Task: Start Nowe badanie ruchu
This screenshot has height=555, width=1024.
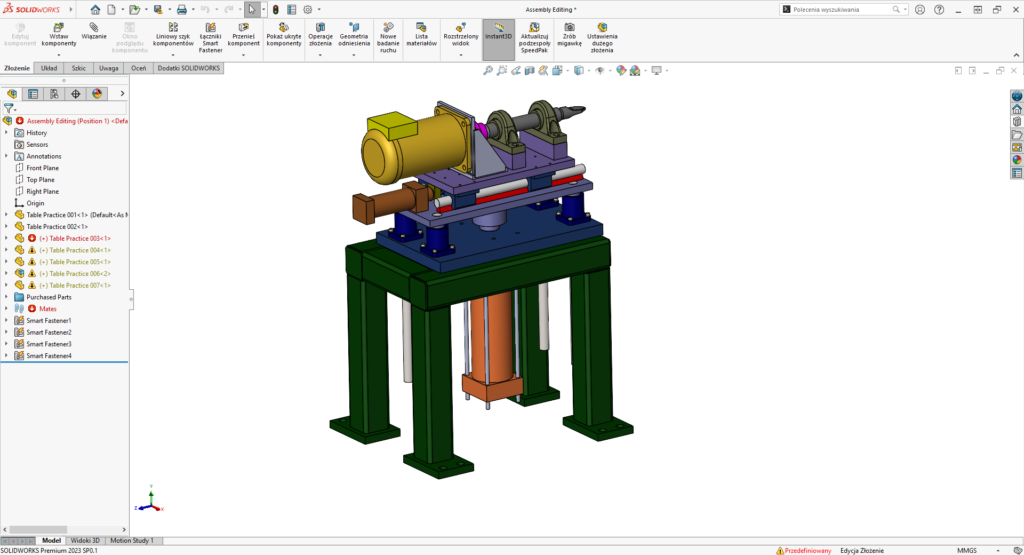Action: [x=388, y=38]
